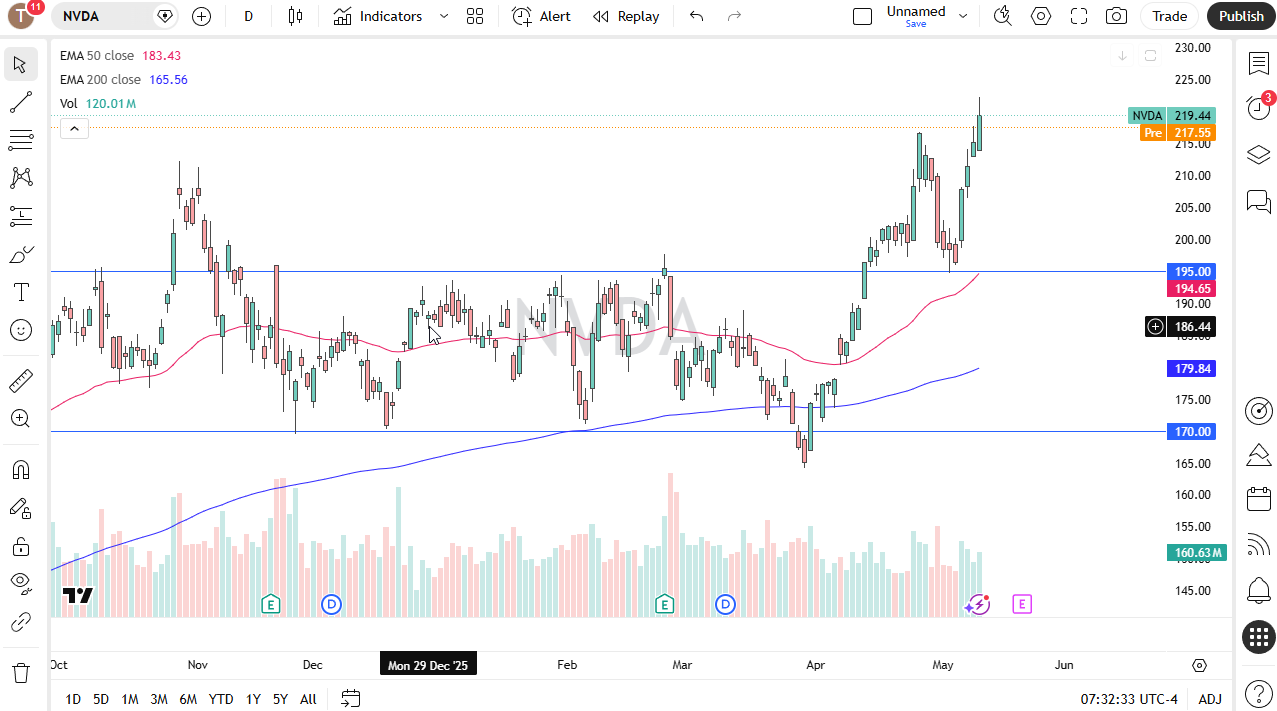Remove objects with the trash icon
1277x711 pixels.
click(20, 672)
